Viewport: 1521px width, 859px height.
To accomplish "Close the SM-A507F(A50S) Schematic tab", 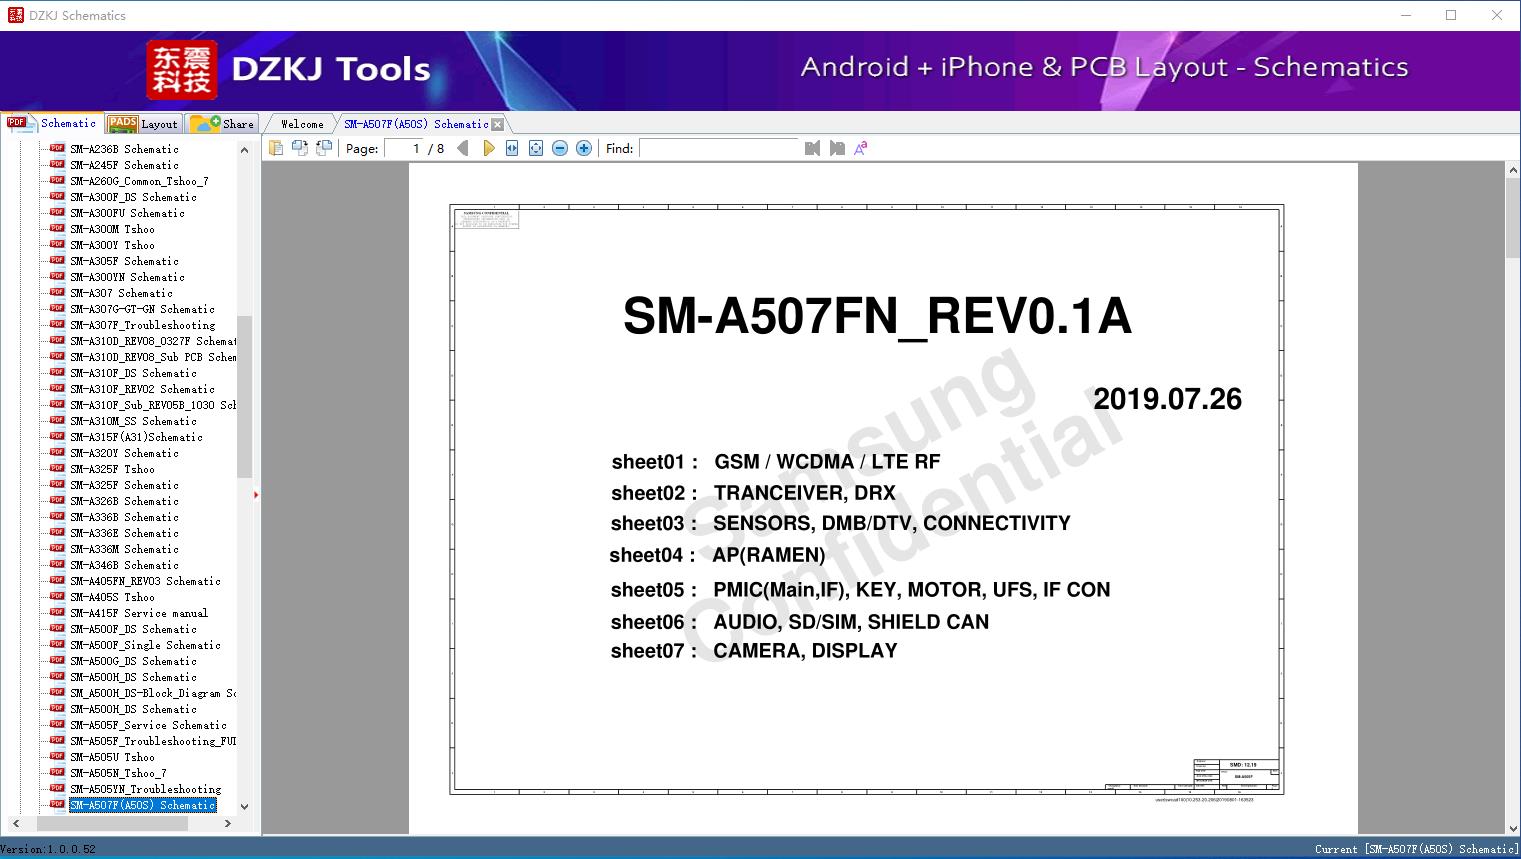I will (498, 124).
